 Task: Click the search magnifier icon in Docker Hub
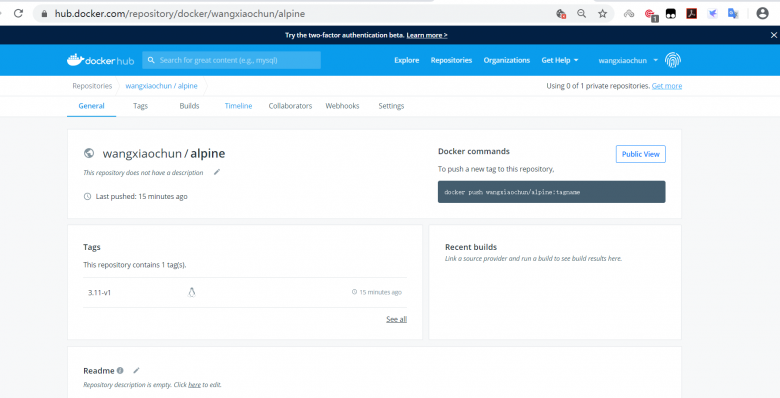click(151, 60)
